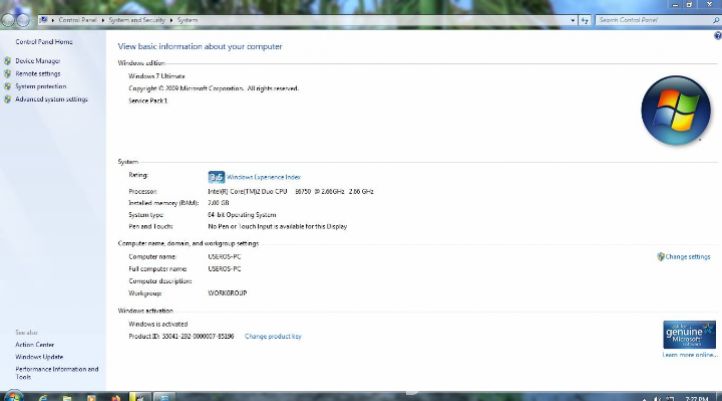Click the search magnifier icon
Image resolution: width=722 pixels, height=401 pixels.
click(x=716, y=20)
